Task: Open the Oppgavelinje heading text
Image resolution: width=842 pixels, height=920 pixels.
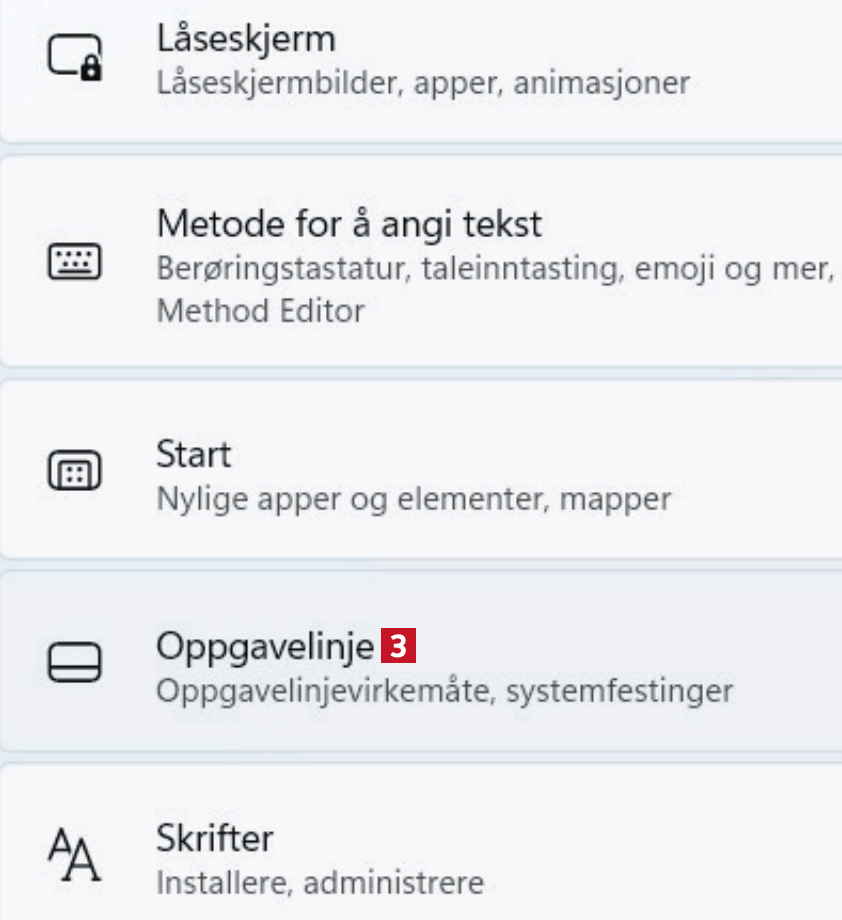Action: [265, 646]
